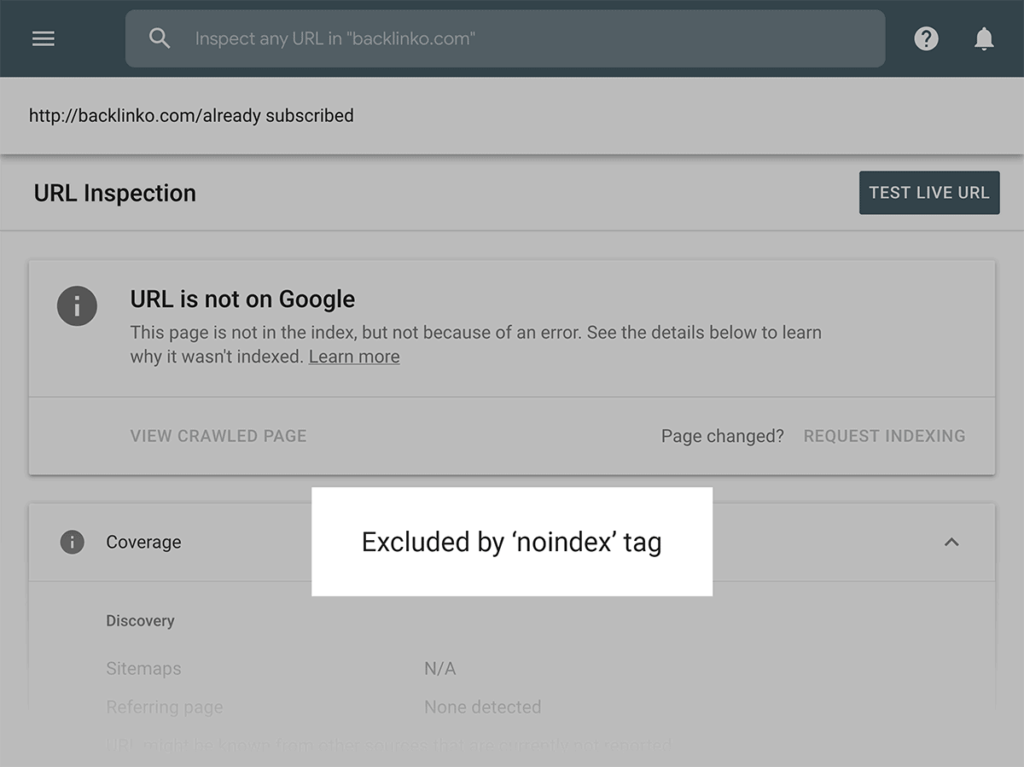Open the help question mark icon

click(x=926, y=38)
